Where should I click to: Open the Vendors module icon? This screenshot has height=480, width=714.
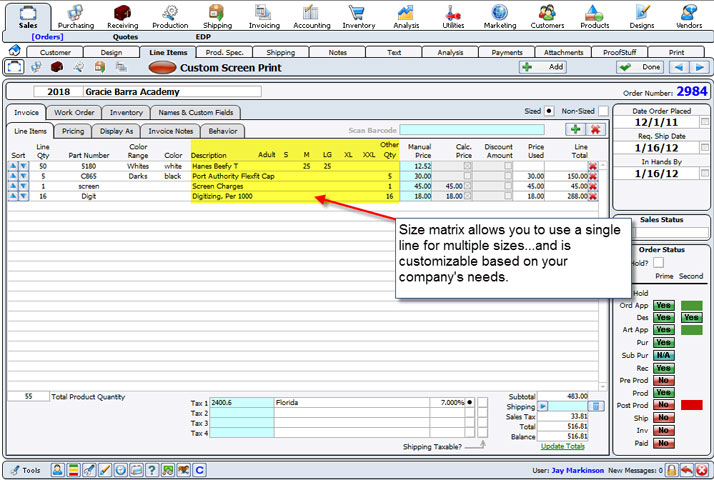[x=688, y=17]
